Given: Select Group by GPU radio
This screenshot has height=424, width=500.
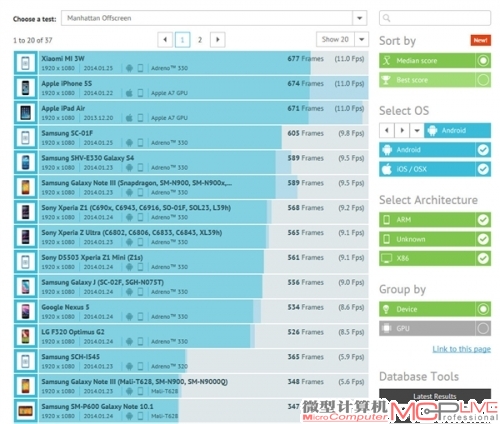Looking at the screenshot, I should point(483,329).
